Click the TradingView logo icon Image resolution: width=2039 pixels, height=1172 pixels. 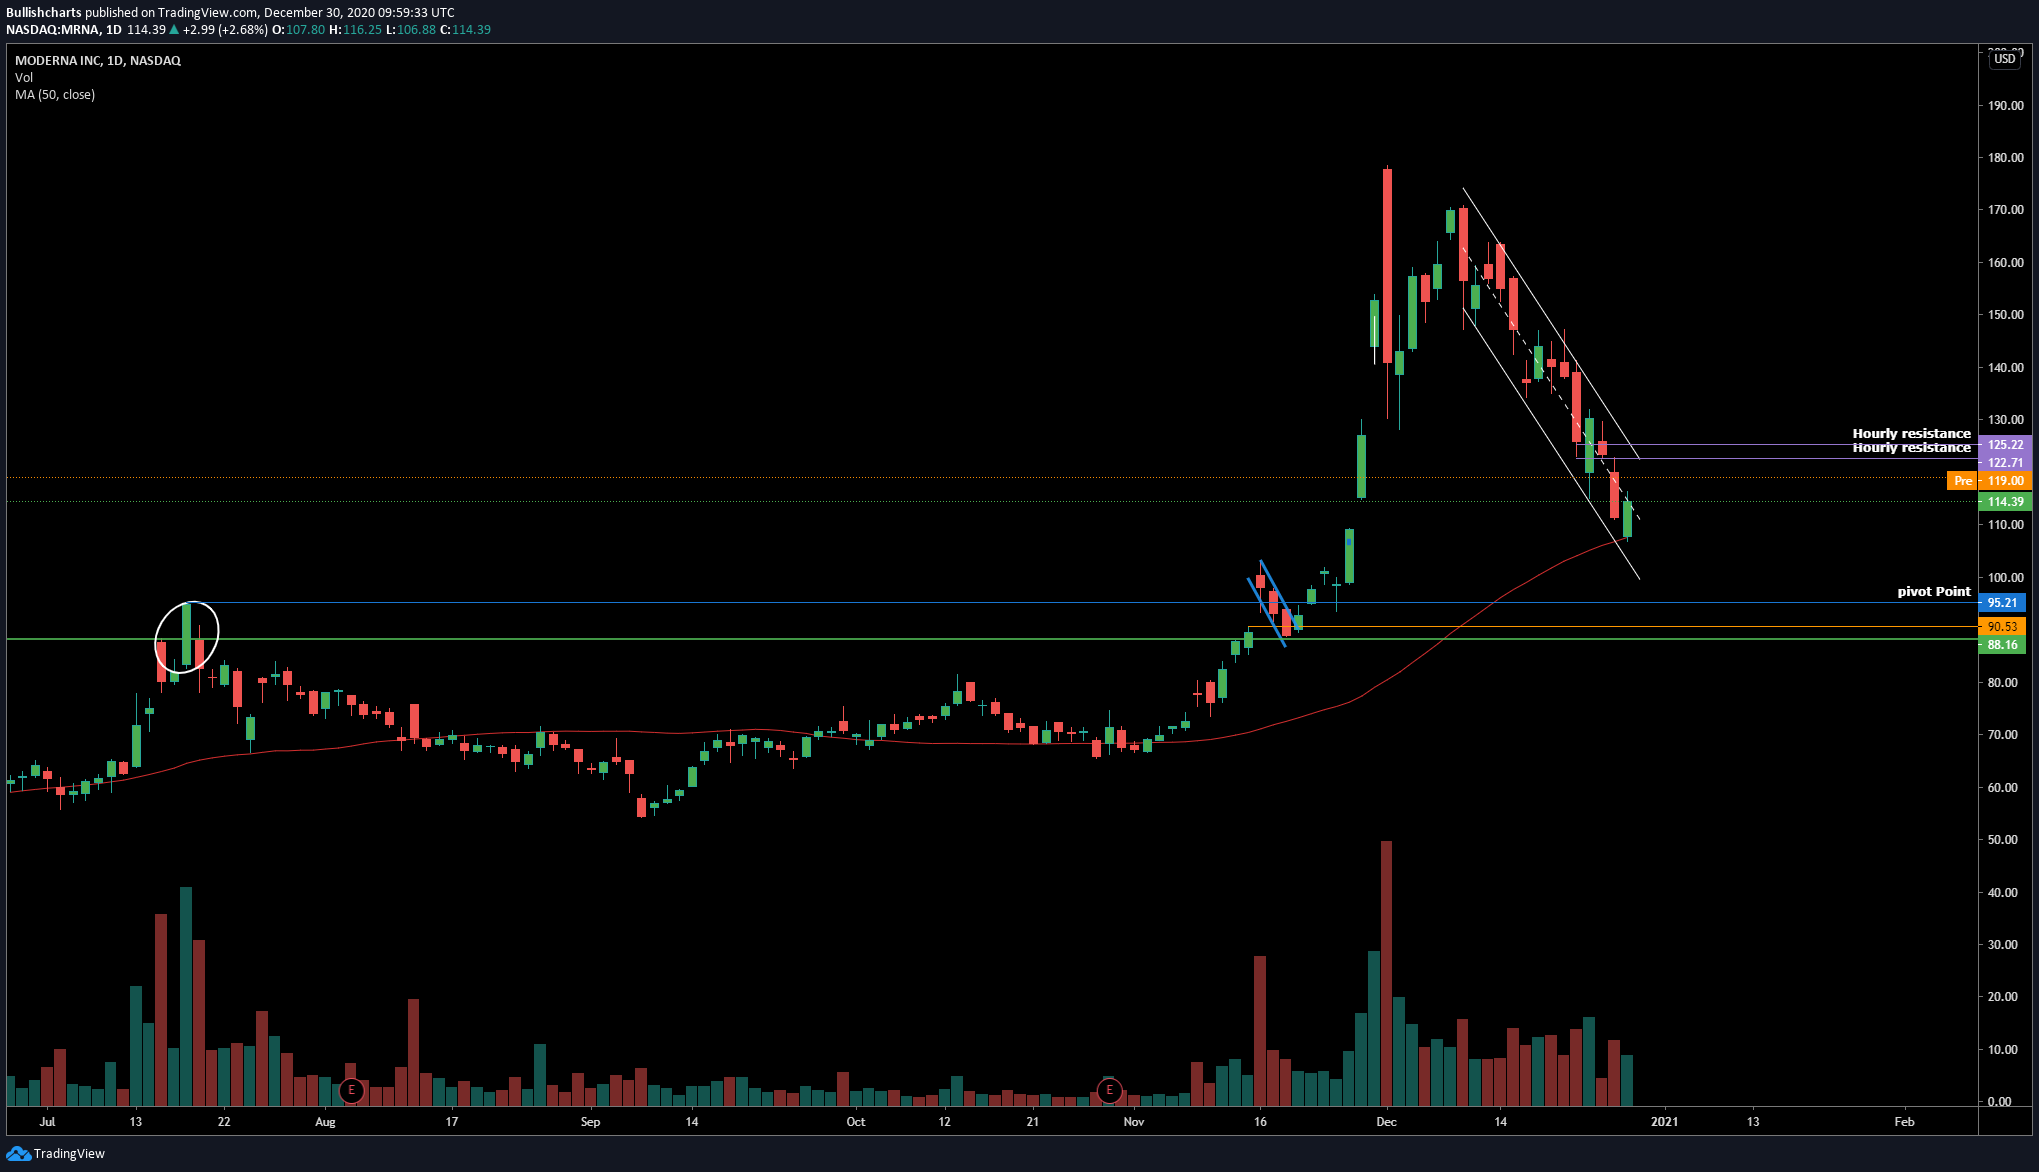18,1153
